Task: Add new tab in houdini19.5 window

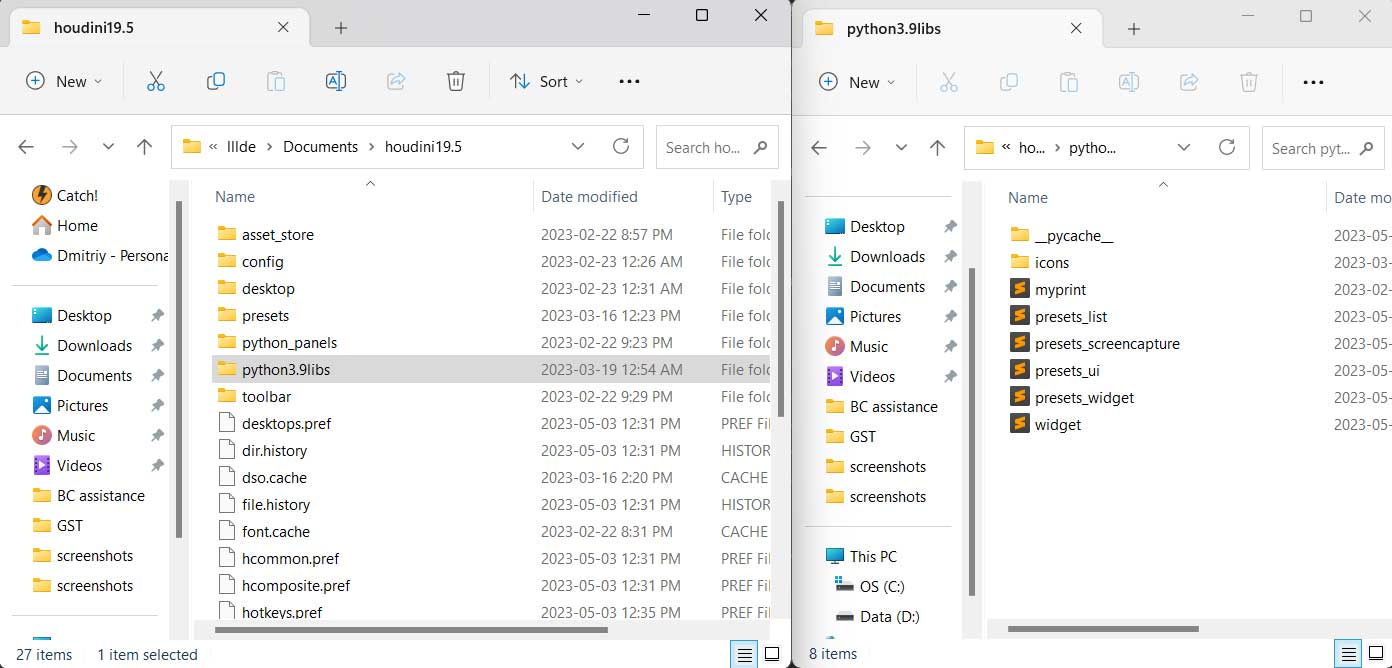Action: click(x=341, y=28)
